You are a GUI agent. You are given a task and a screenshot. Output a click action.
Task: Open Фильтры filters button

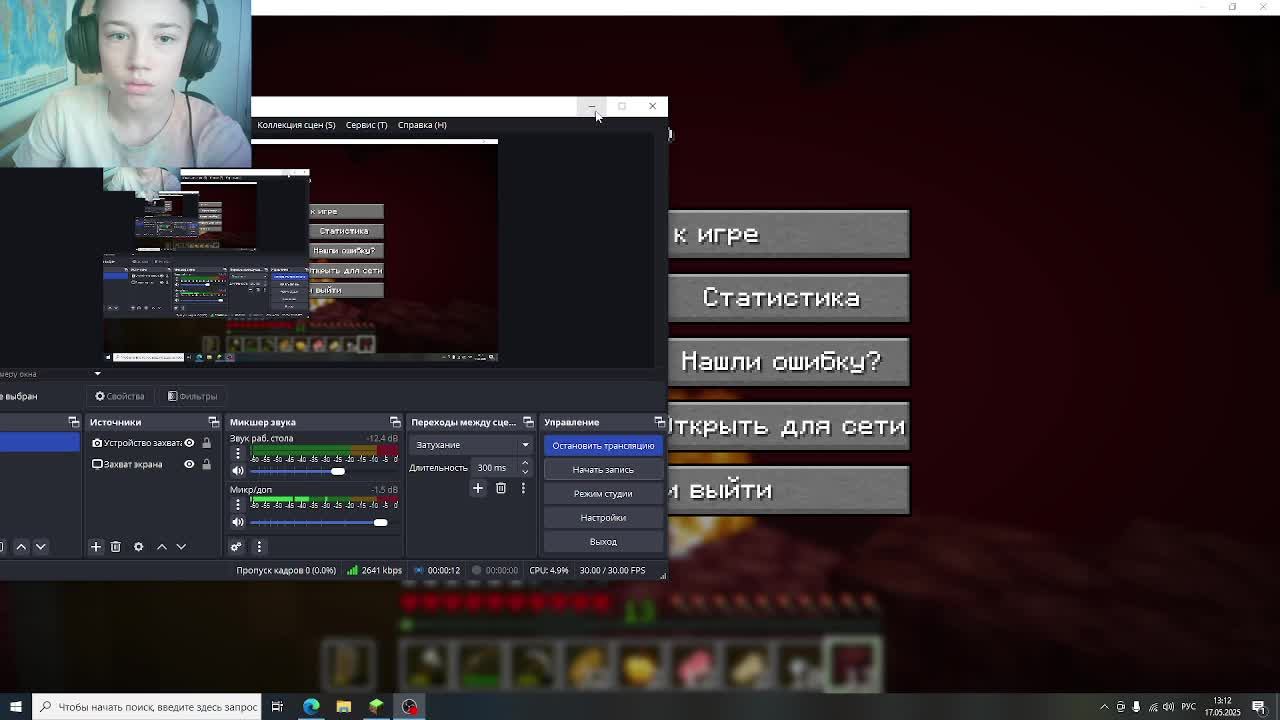pyautogui.click(x=192, y=396)
